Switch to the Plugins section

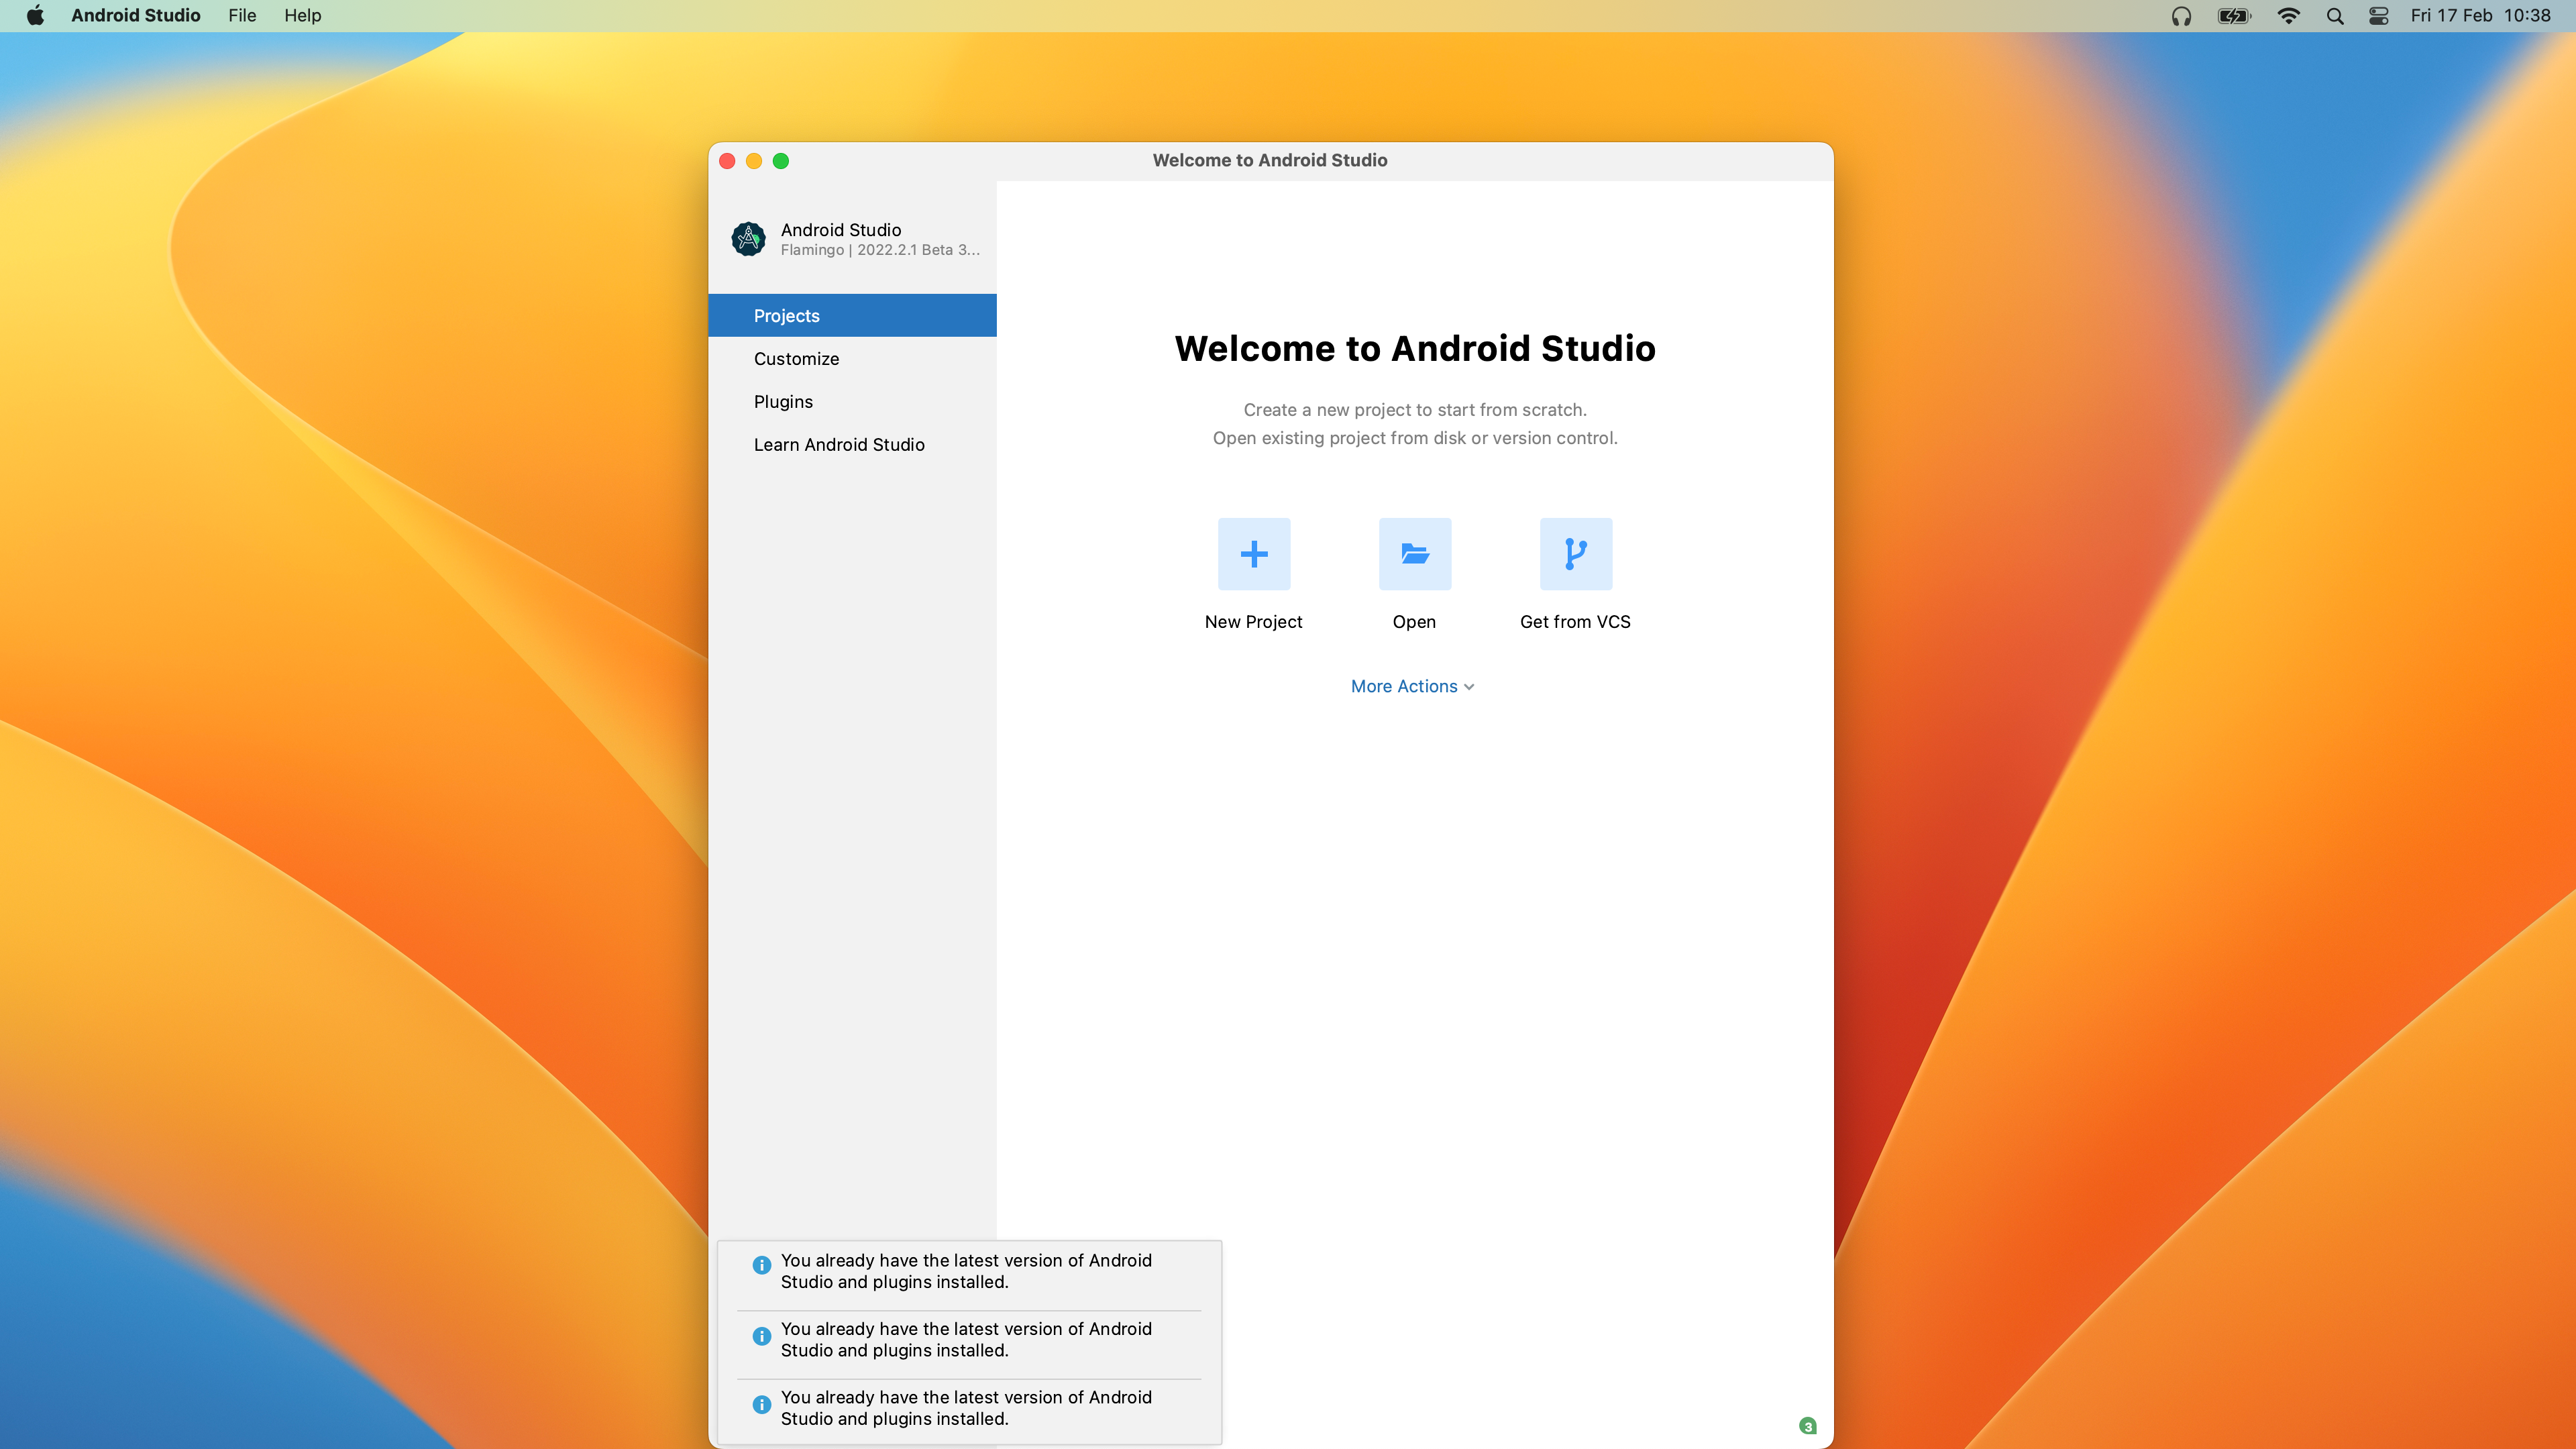tap(783, 402)
